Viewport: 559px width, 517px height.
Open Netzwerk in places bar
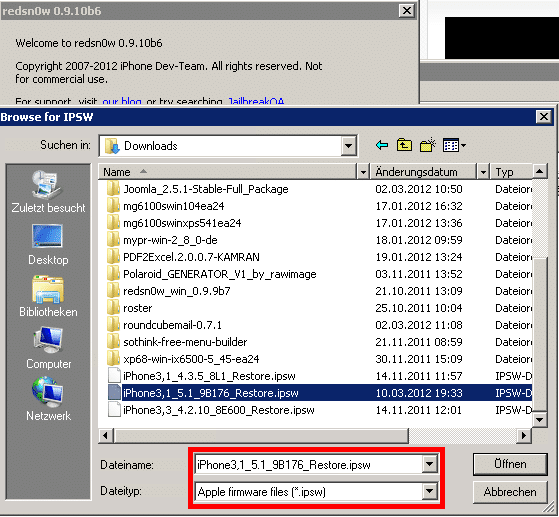48,400
